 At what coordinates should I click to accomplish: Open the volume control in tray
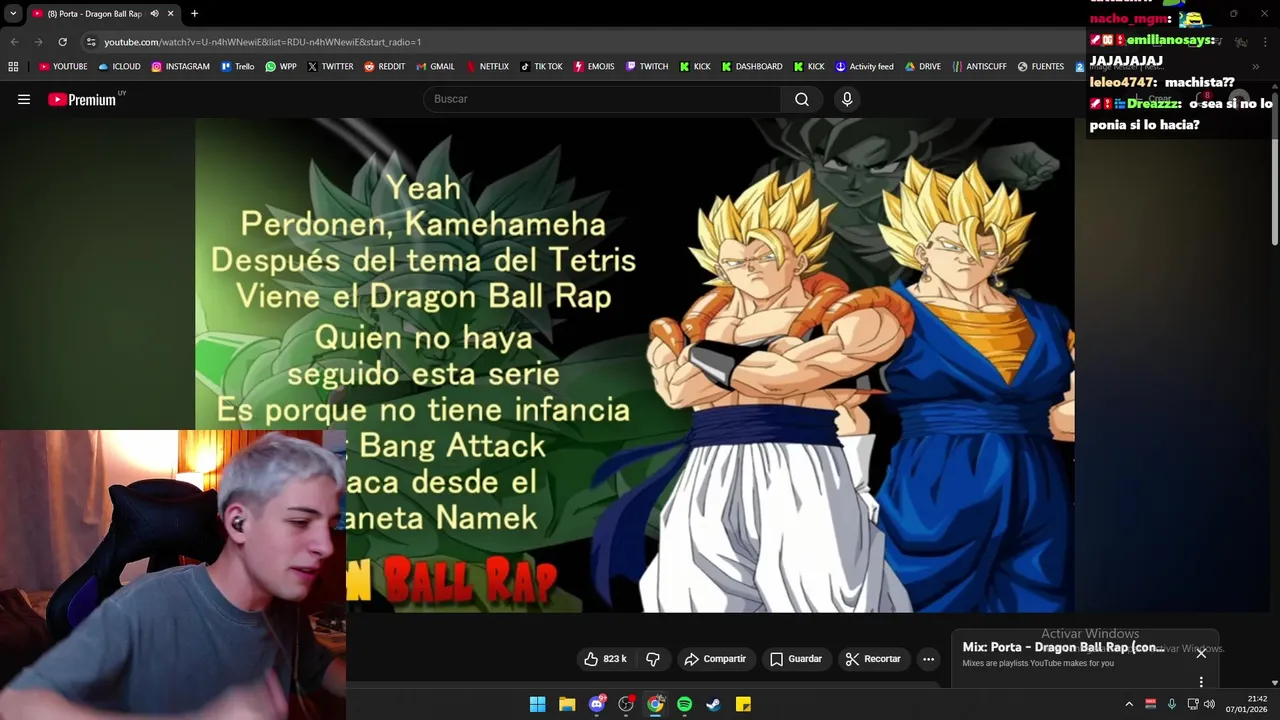[x=1209, y=704]
